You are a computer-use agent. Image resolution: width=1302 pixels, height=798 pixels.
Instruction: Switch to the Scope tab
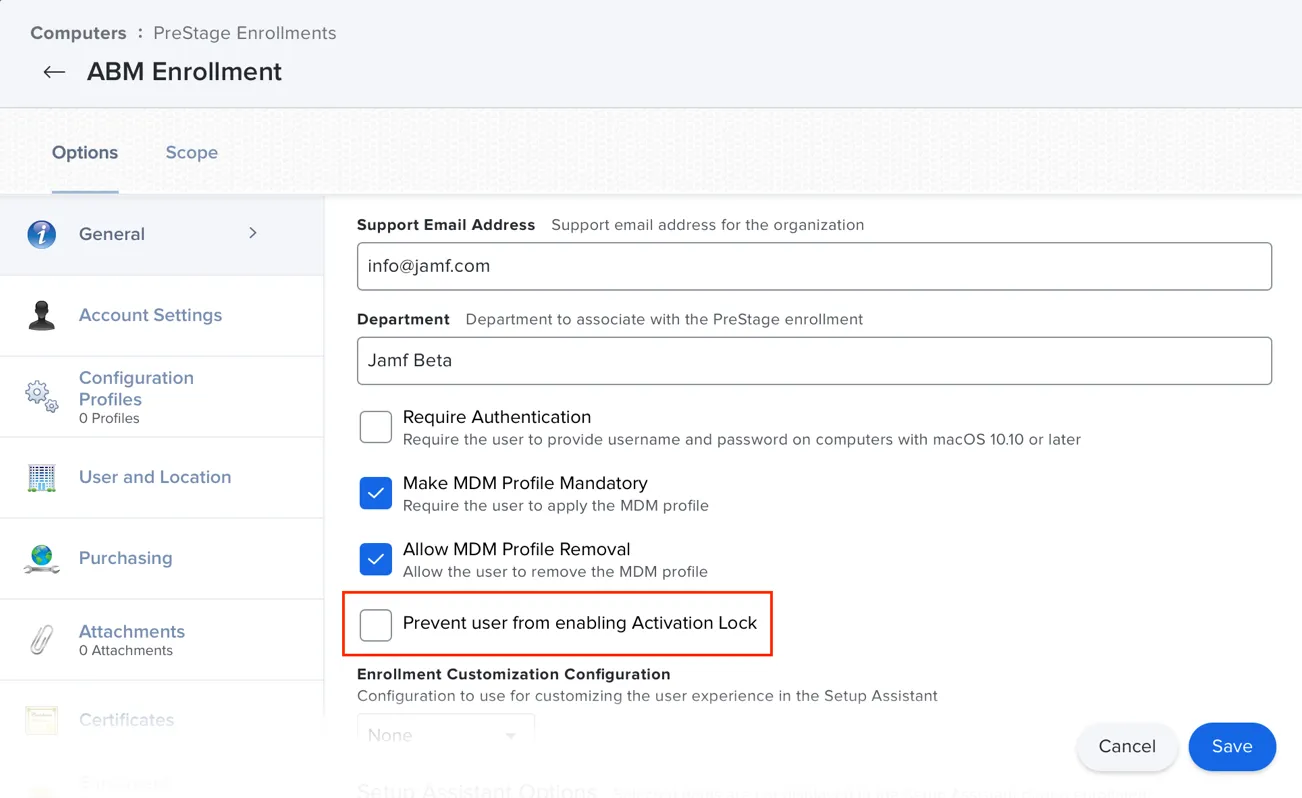[191, 152]
